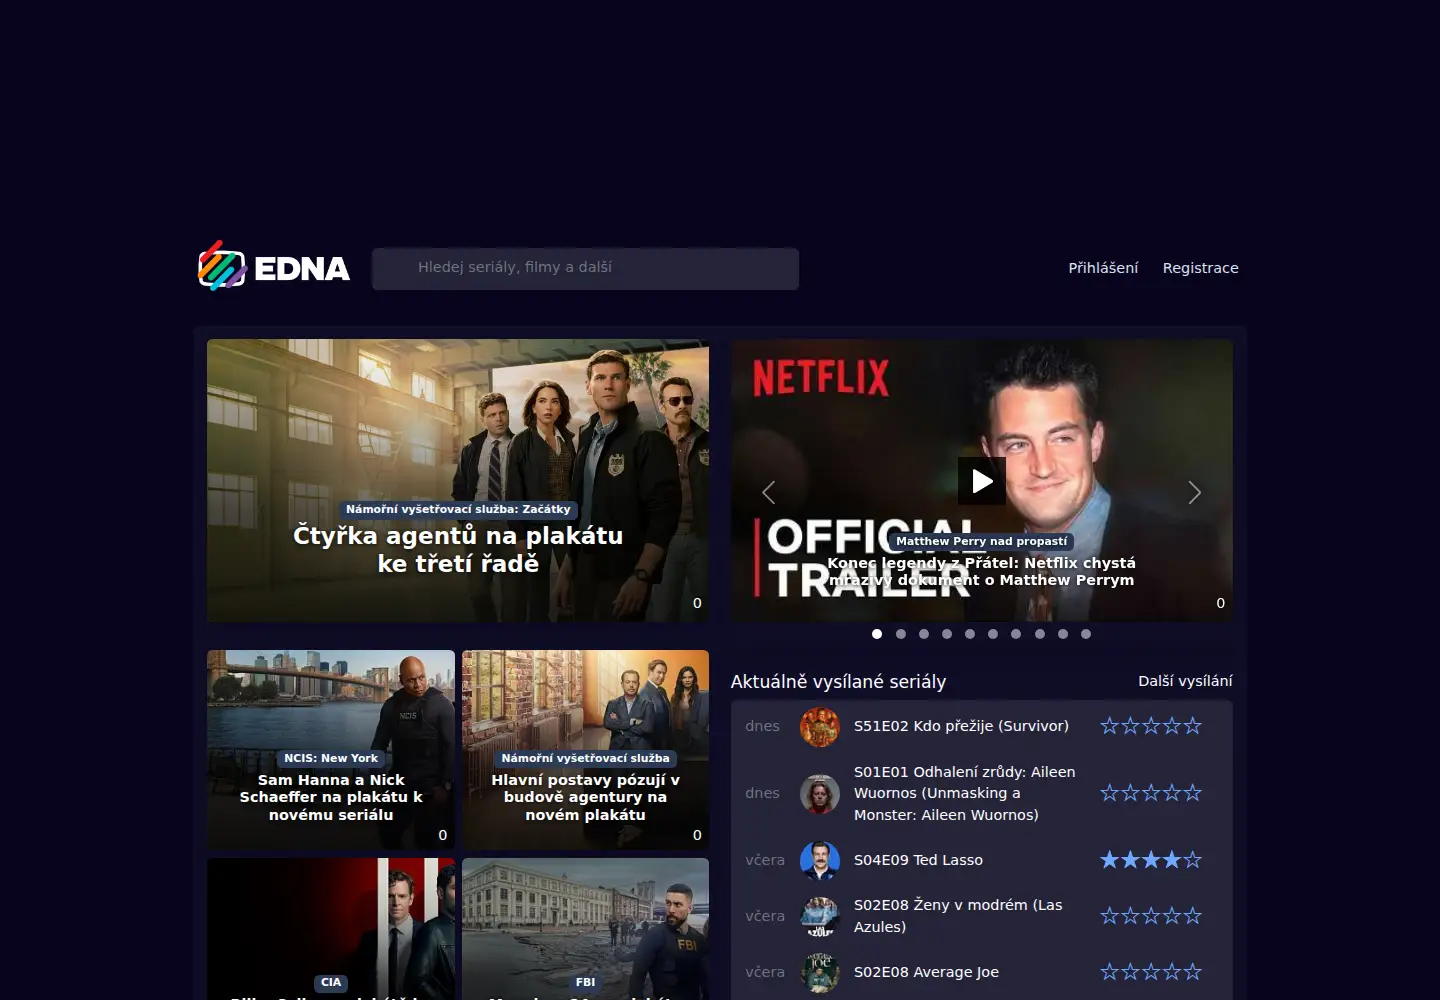Select the first carousel dot
Screen dimensions: 1440x1000
point(877,634)
